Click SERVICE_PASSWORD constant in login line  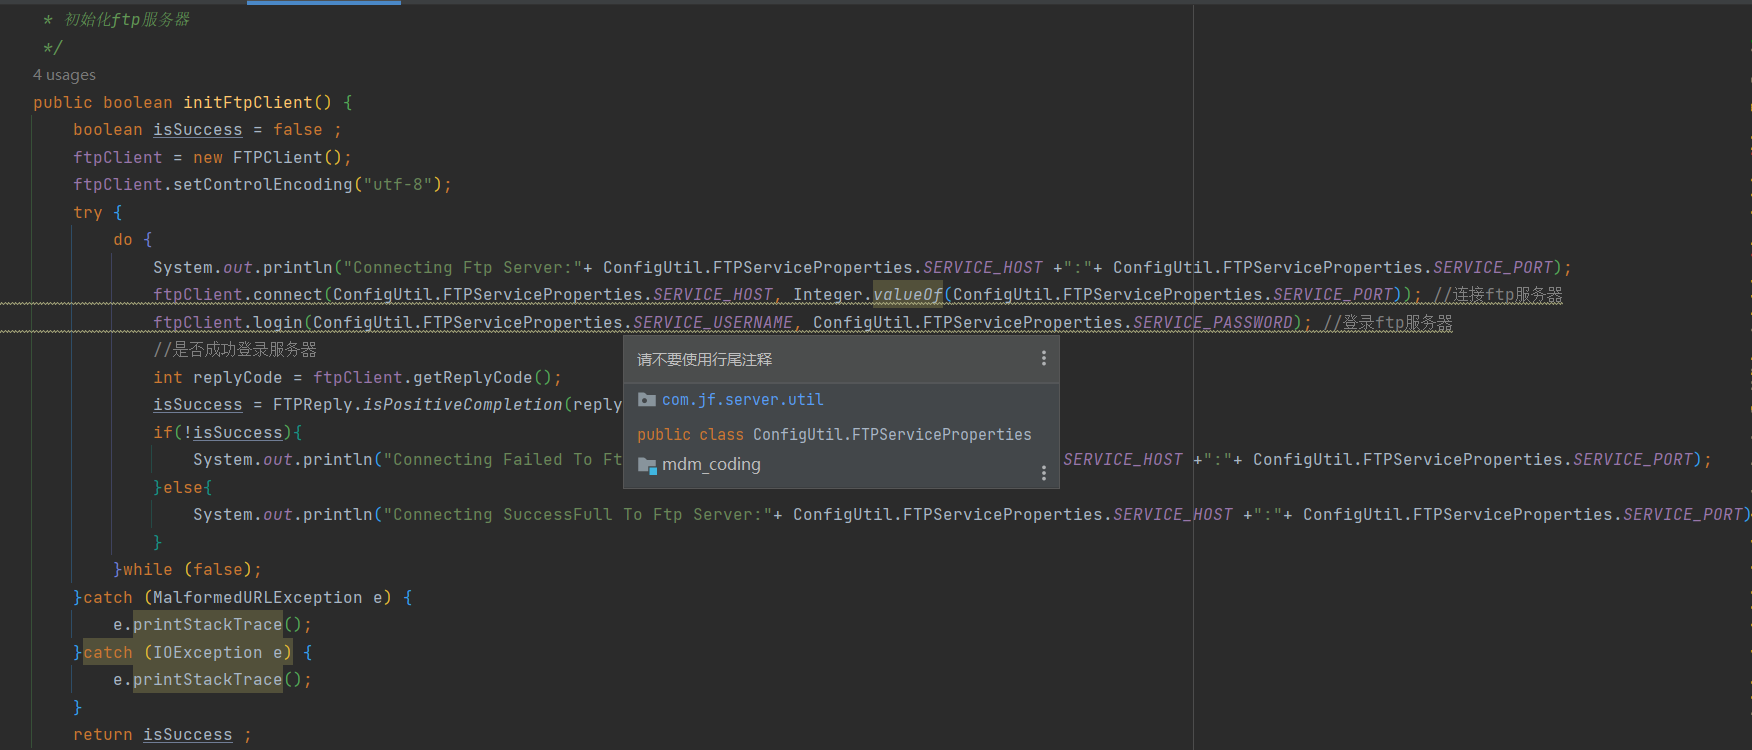pyautogui.click(x=1213, y=323)
